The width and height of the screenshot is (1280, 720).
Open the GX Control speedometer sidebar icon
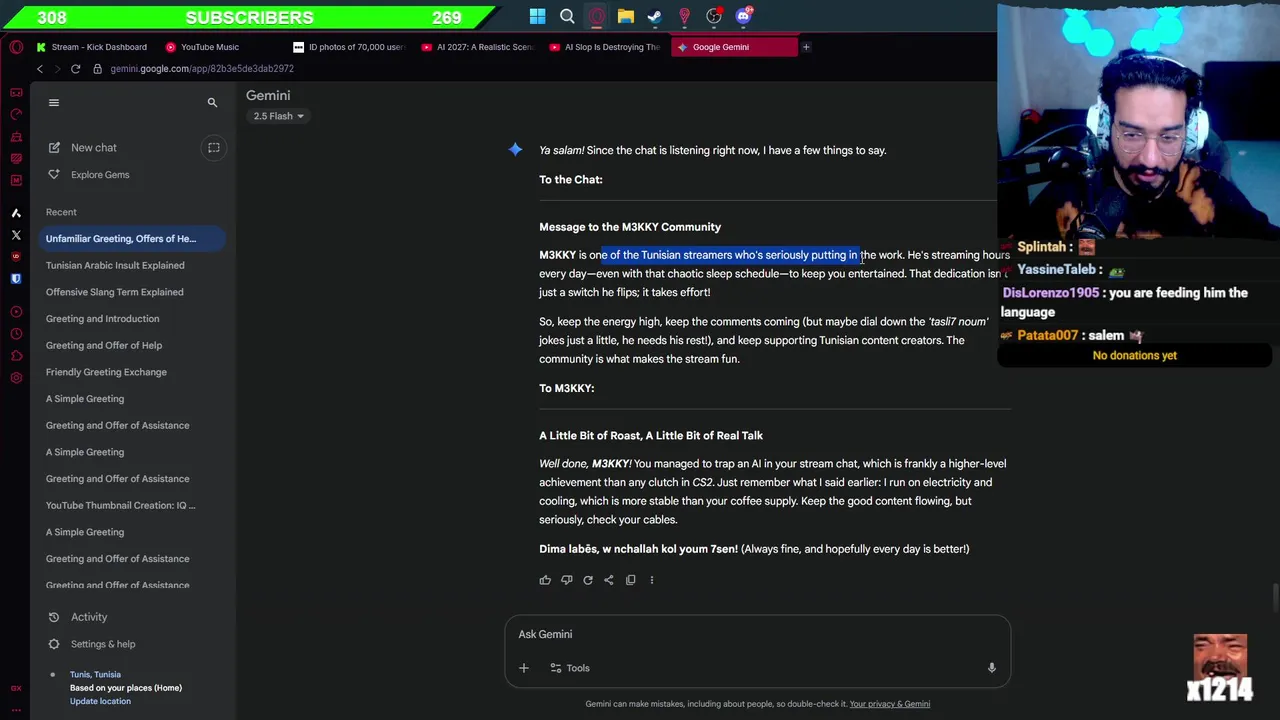coord(16,114)
